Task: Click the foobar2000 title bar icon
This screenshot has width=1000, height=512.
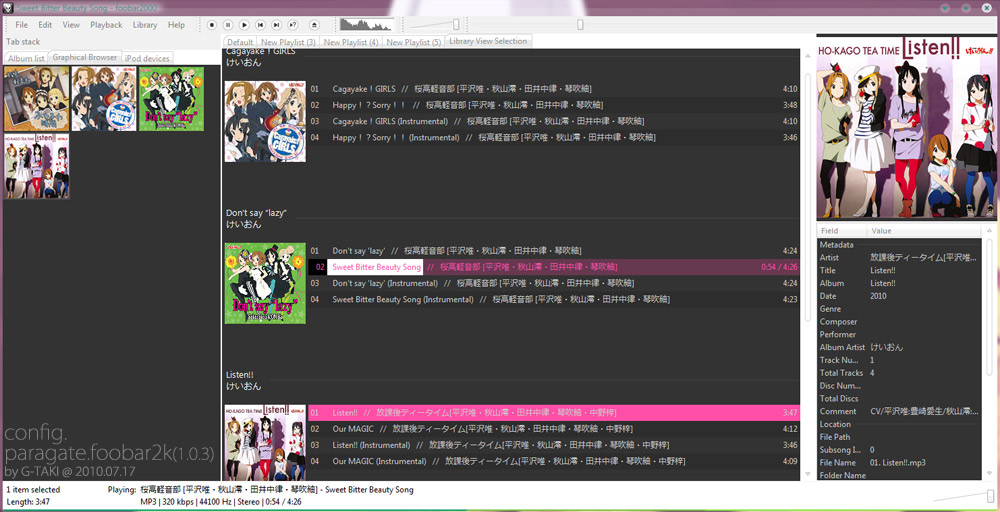Action: pos(8,7)
